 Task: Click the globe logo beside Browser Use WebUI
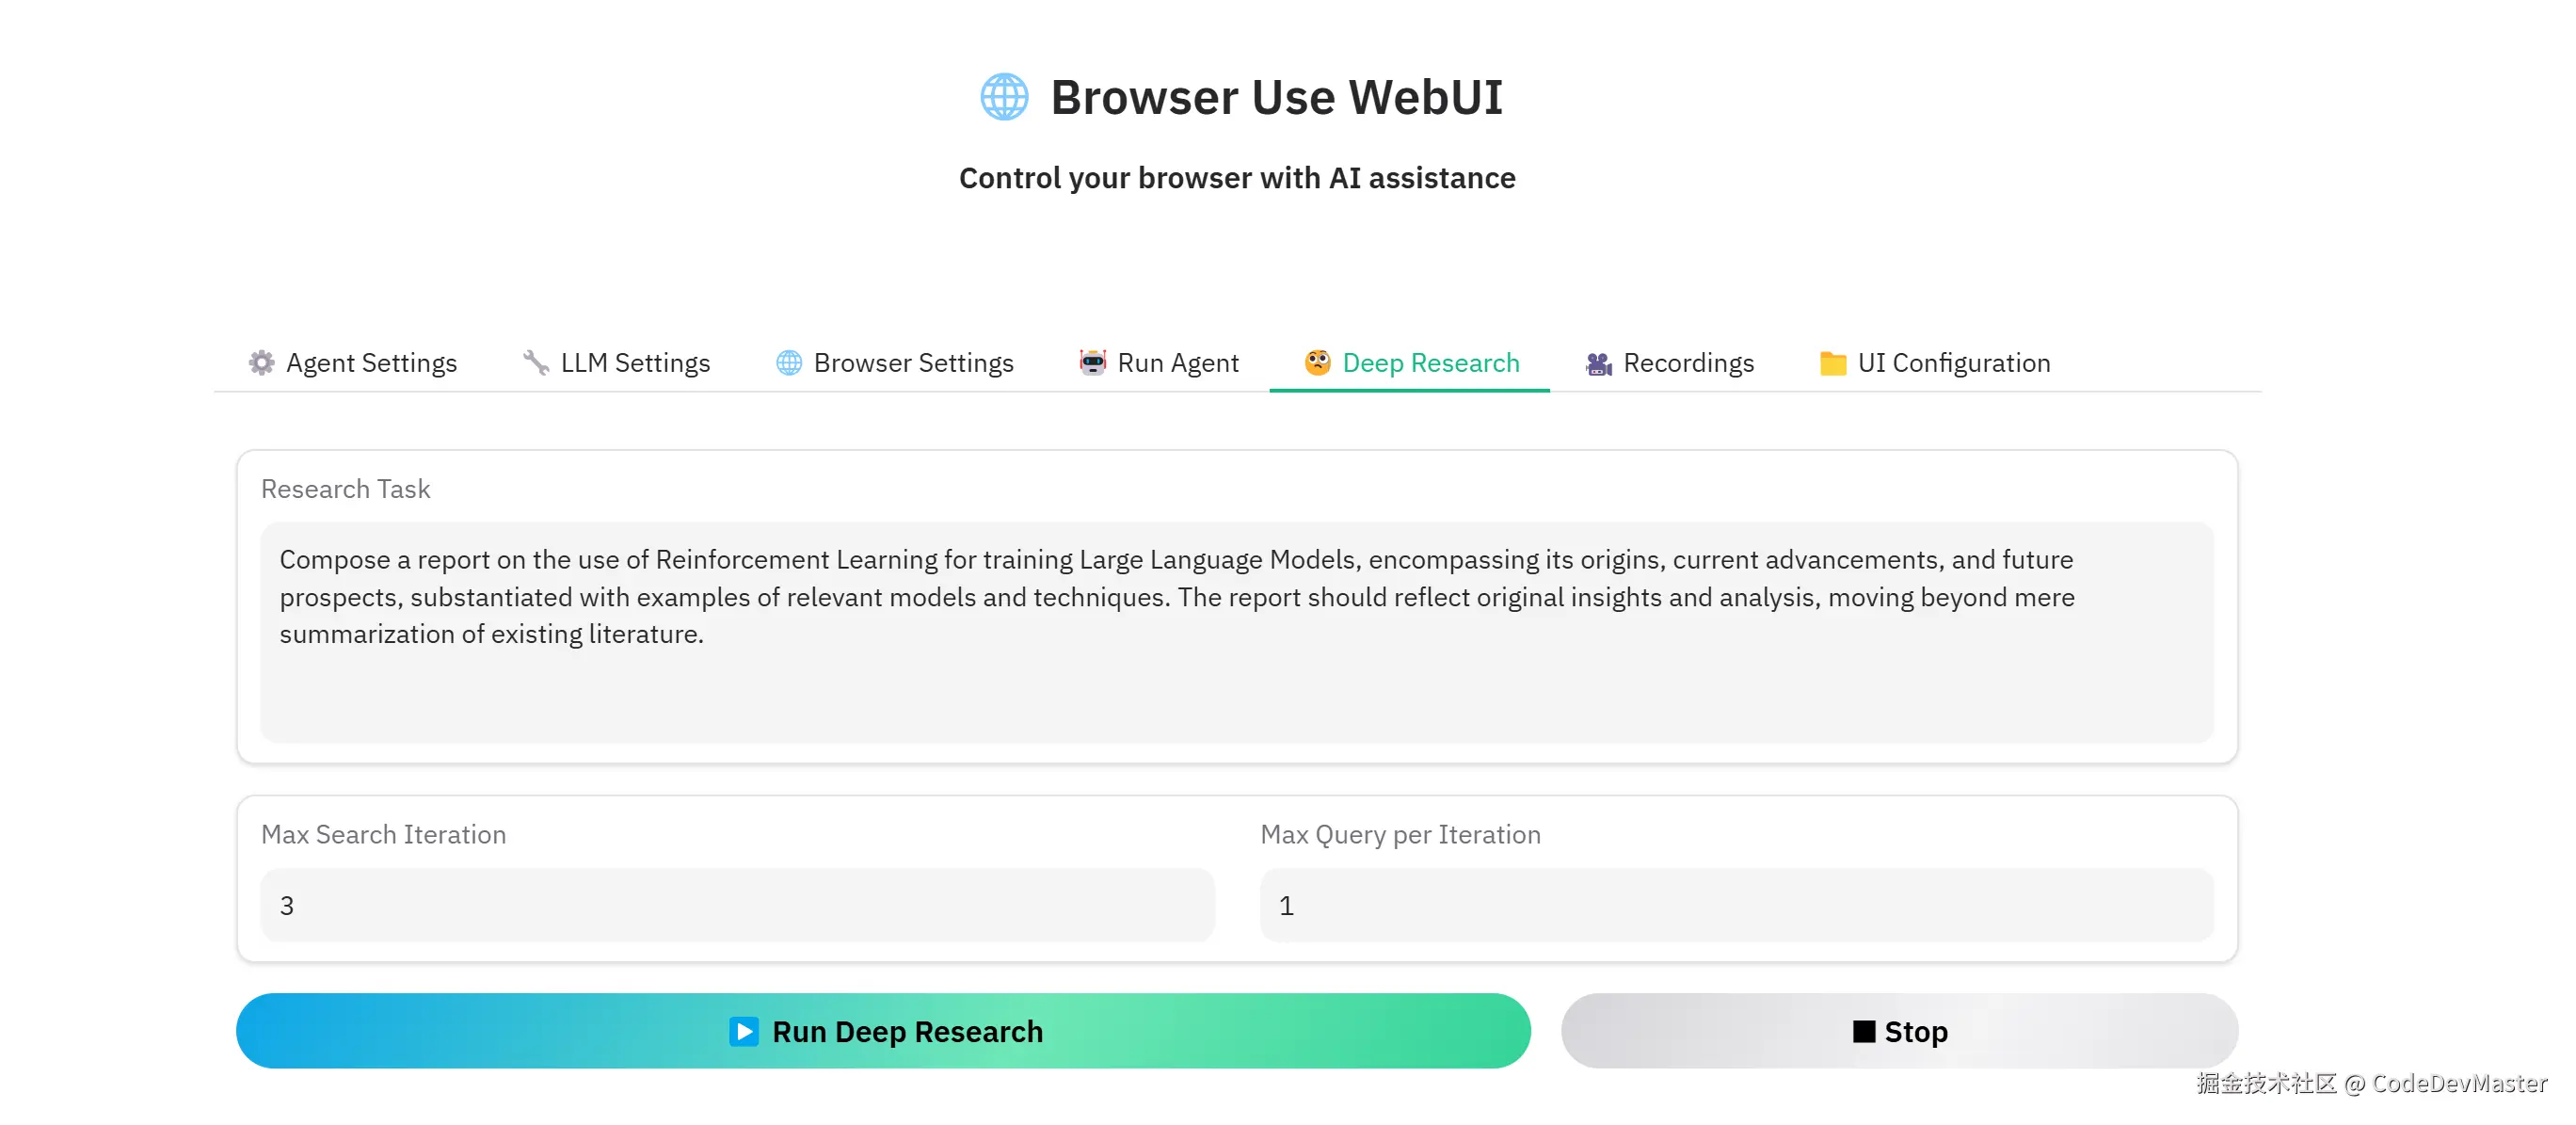click(1004, 97)
